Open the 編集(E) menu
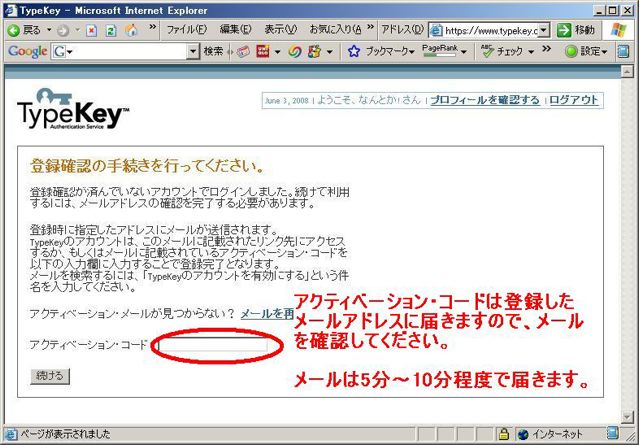This screenshot has width=639, height=445. point(236,29)
